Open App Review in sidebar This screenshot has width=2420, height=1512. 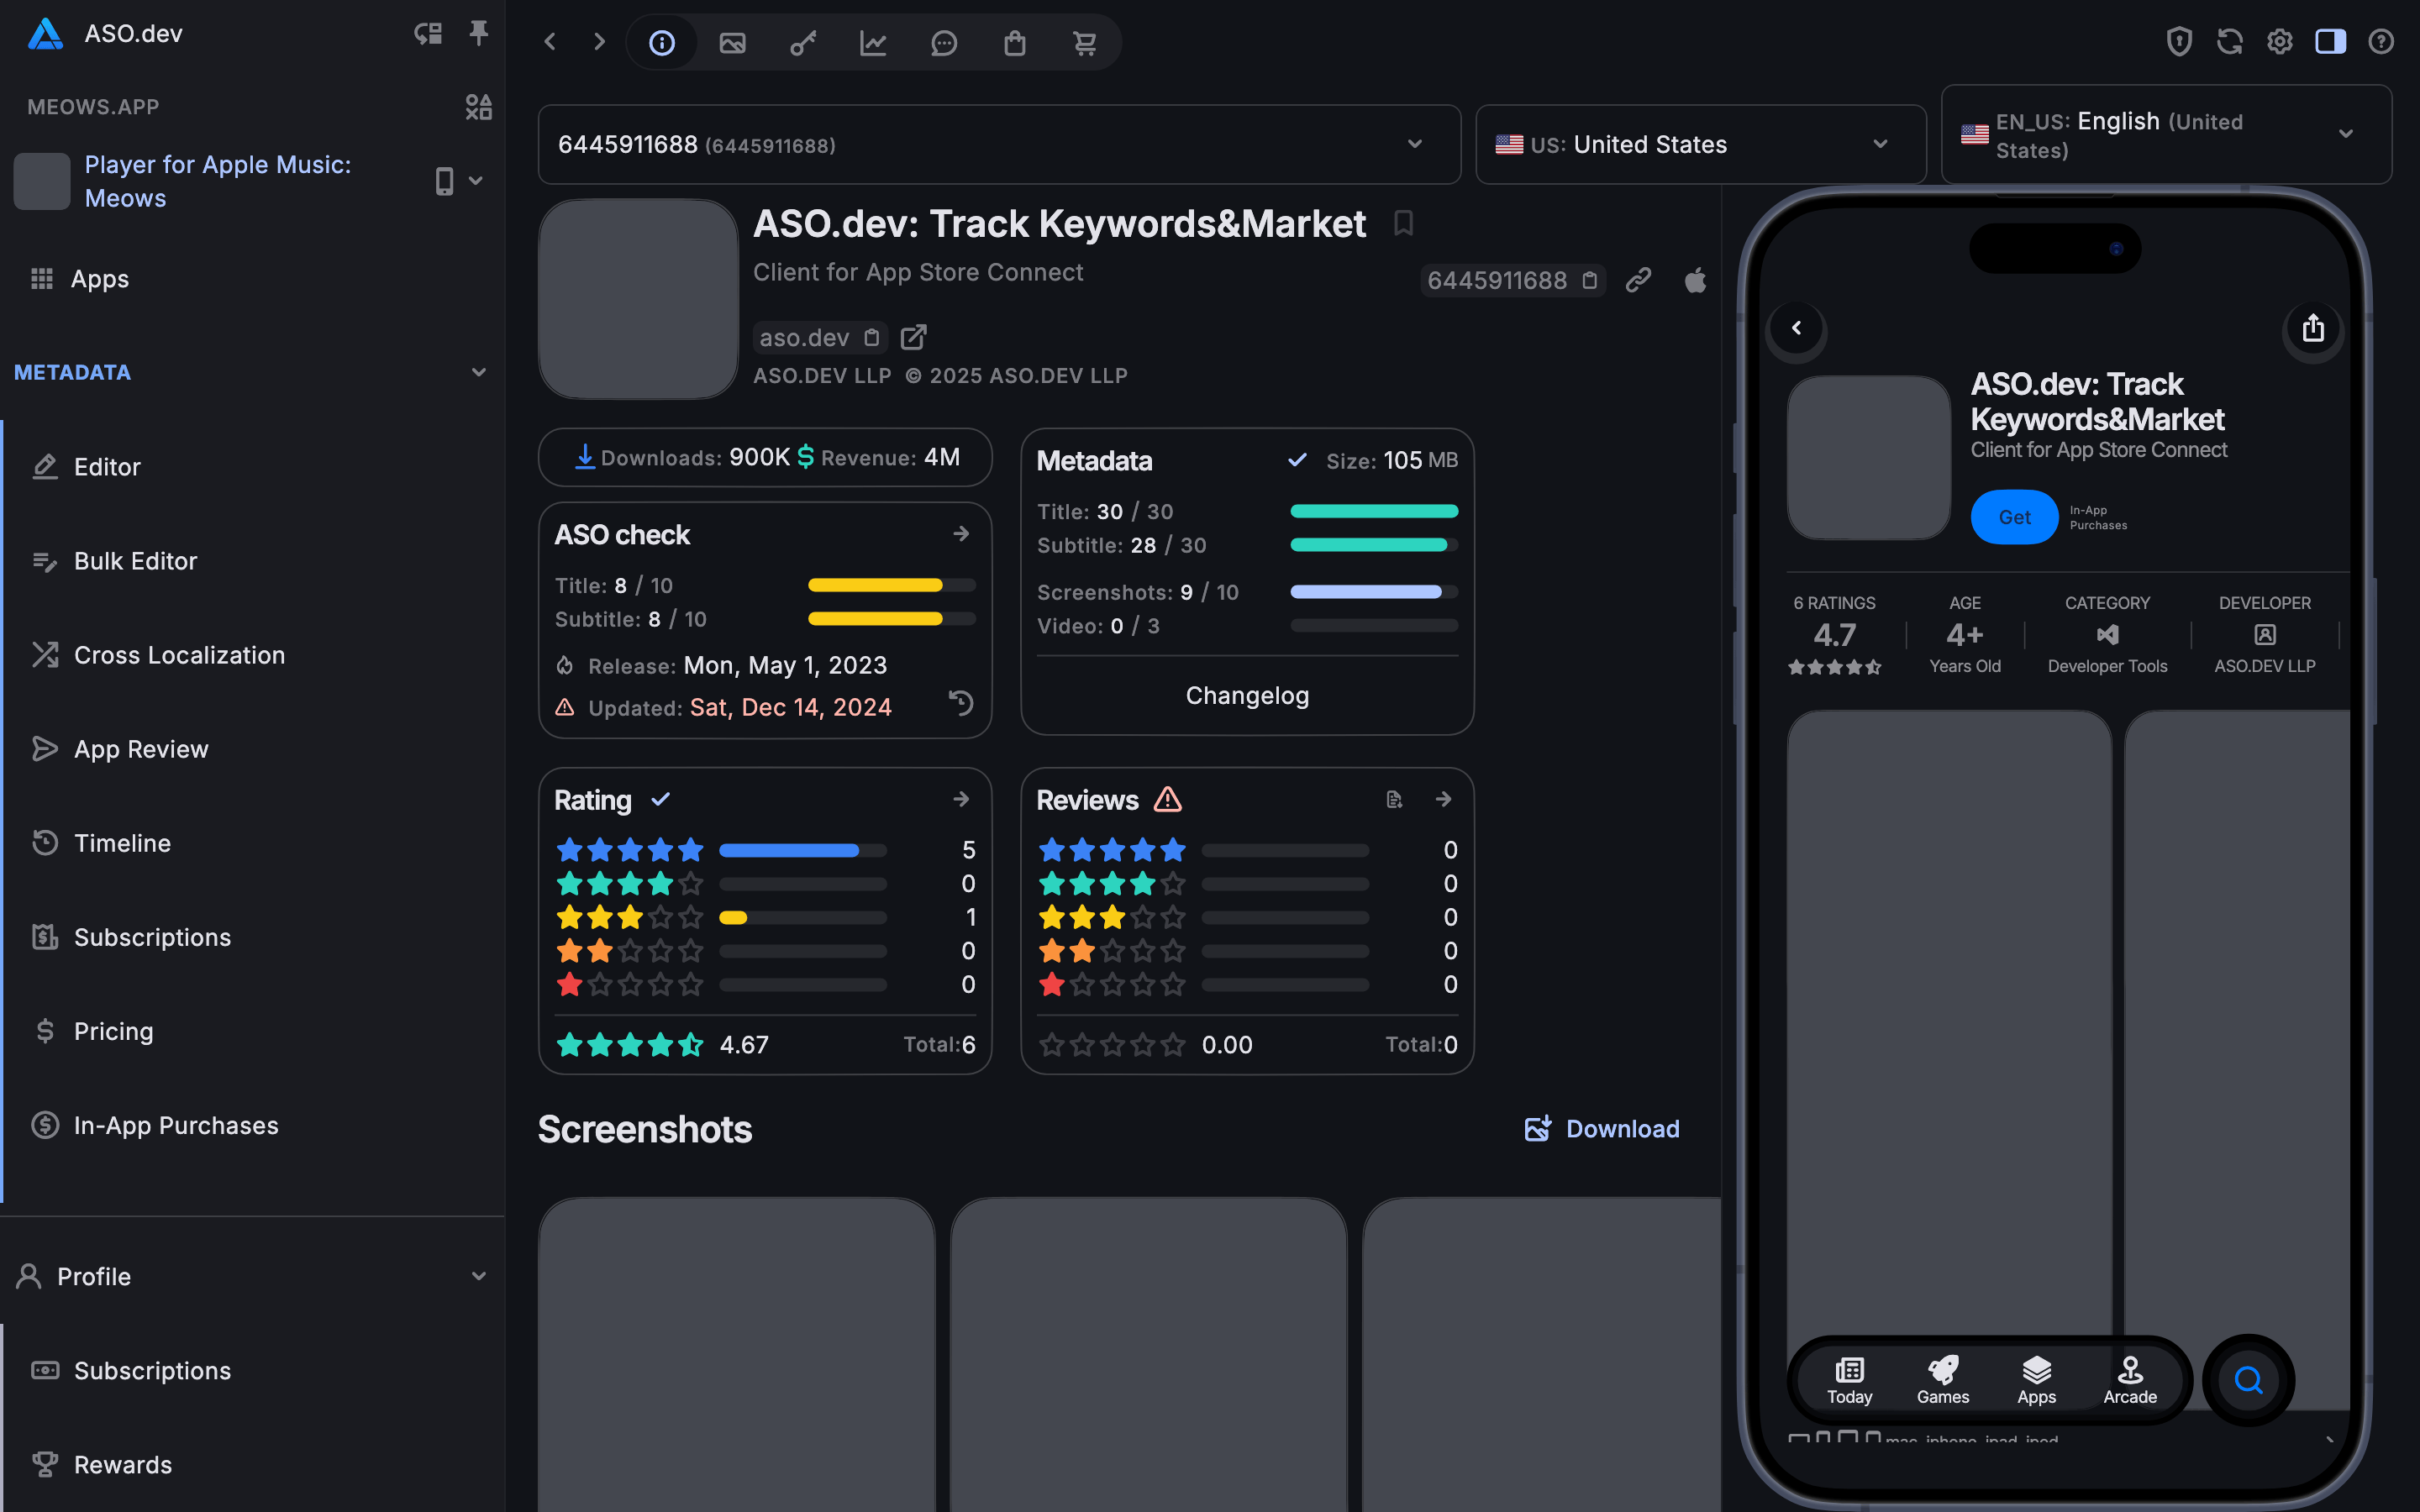click(252, 749)
